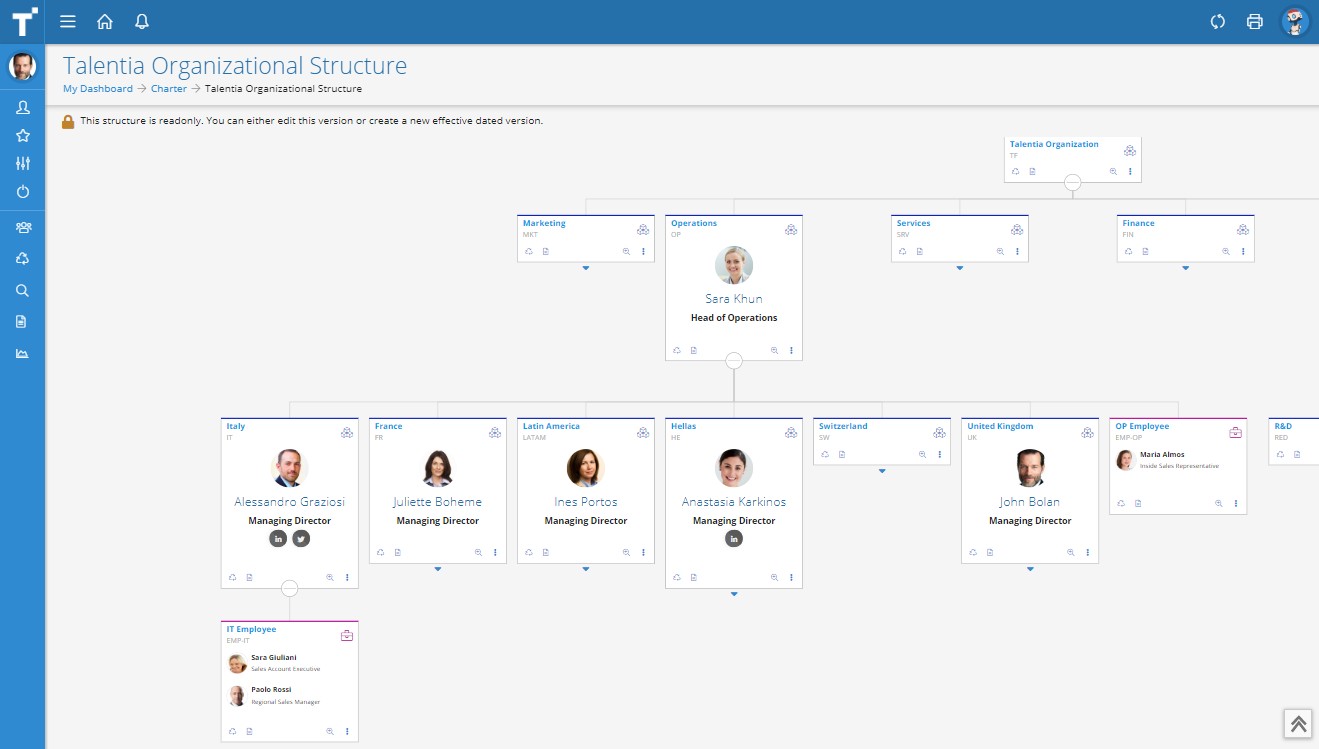The height and width of the screenshot is (749, 1319).
Task: Open the people group icon in sidebar
Action: pyautogui.click(x=22, y=227)
